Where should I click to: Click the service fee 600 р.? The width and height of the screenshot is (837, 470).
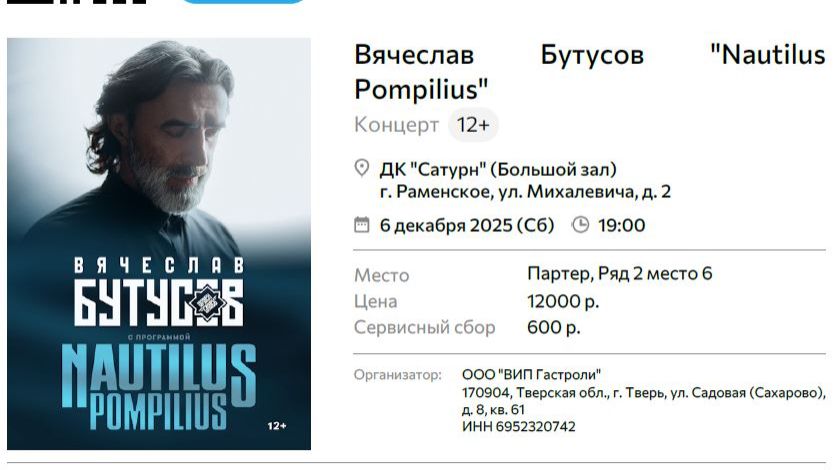point(554,327)
